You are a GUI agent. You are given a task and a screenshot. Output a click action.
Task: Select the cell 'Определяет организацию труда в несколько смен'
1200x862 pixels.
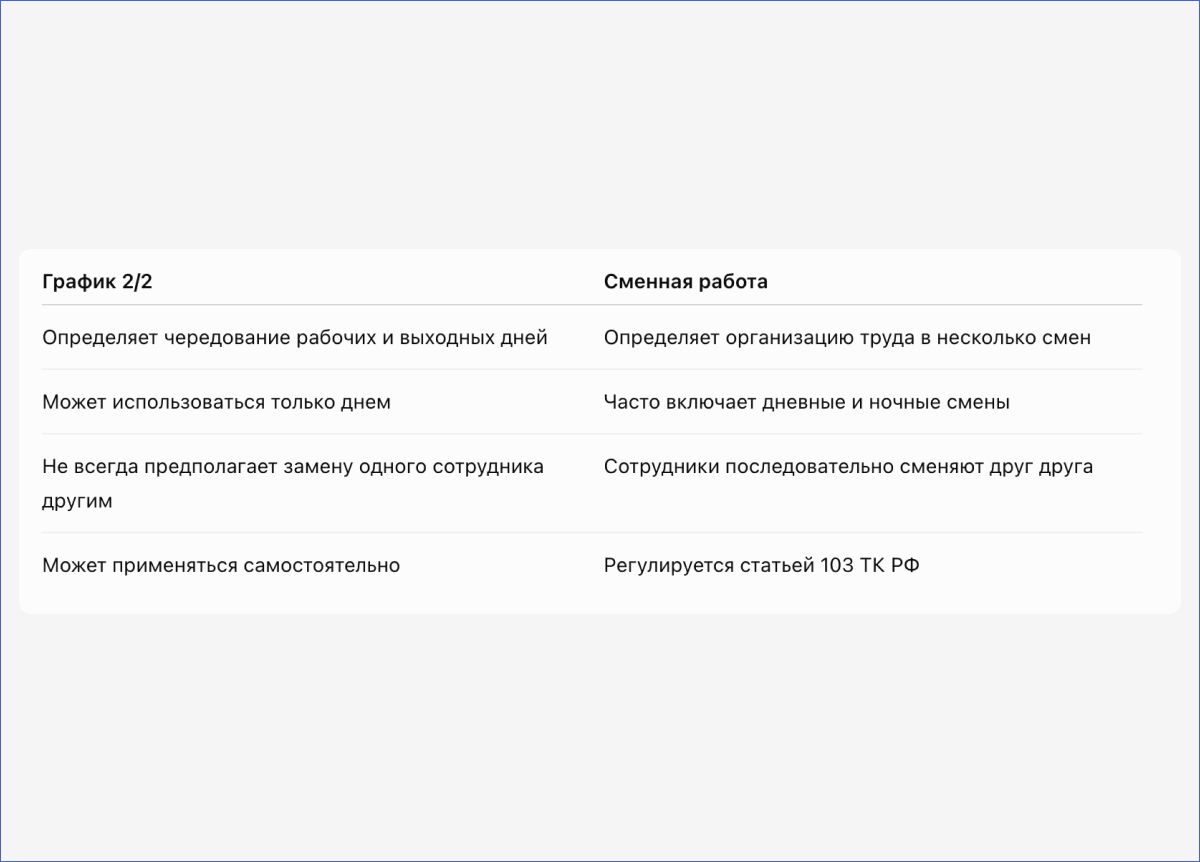847,338
